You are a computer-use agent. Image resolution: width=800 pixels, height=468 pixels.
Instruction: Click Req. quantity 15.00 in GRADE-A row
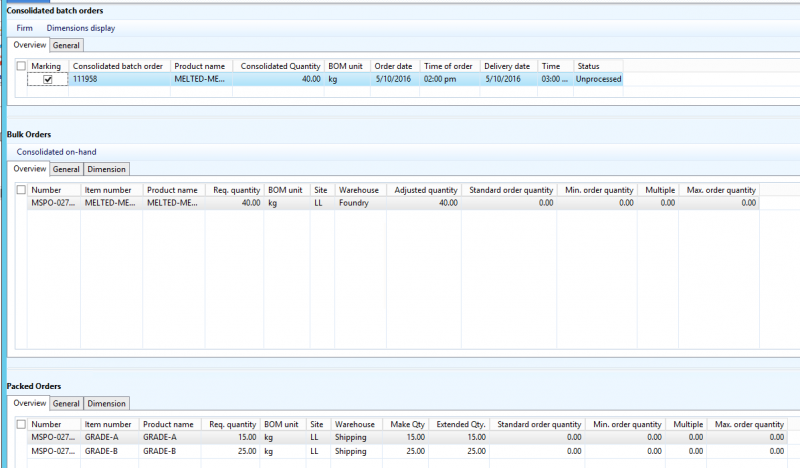pyautogui.click(x=230, y=437)
